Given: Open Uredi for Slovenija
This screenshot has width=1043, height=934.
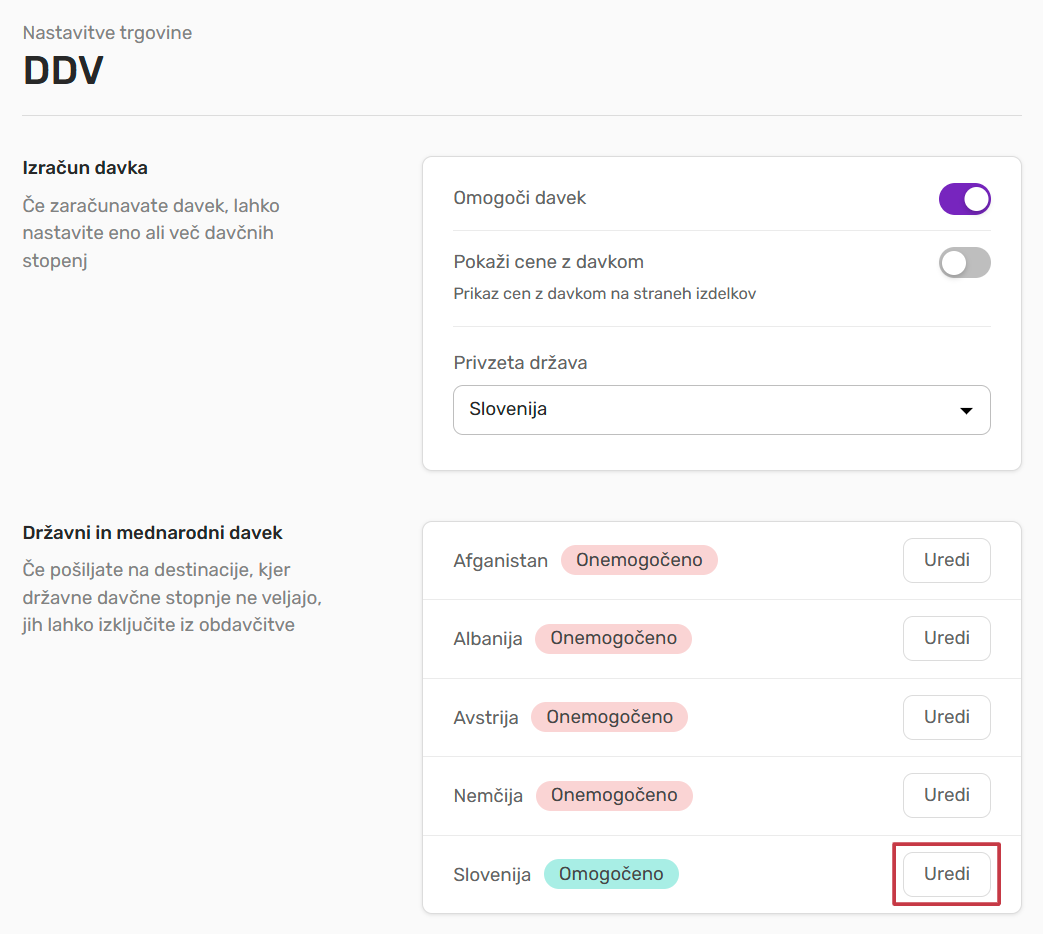Looking at the screenshot, I should 946,874.
